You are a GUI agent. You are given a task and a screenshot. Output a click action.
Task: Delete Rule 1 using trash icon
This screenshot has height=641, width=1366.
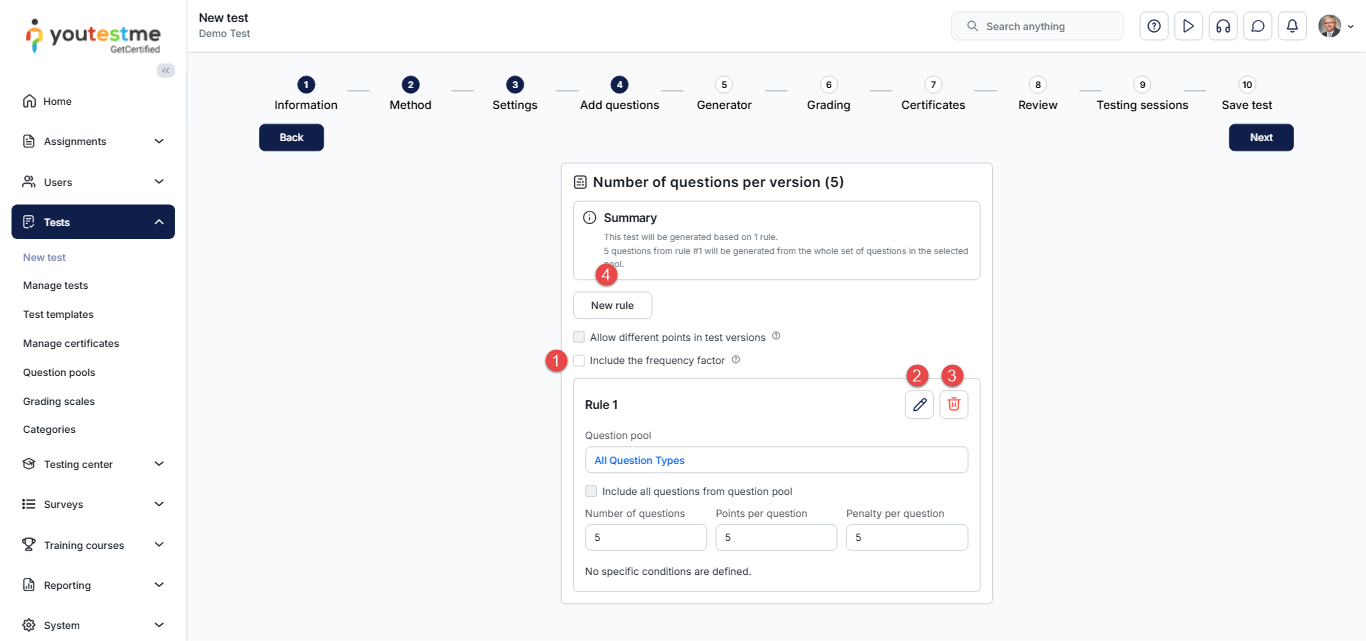[954, 404]
